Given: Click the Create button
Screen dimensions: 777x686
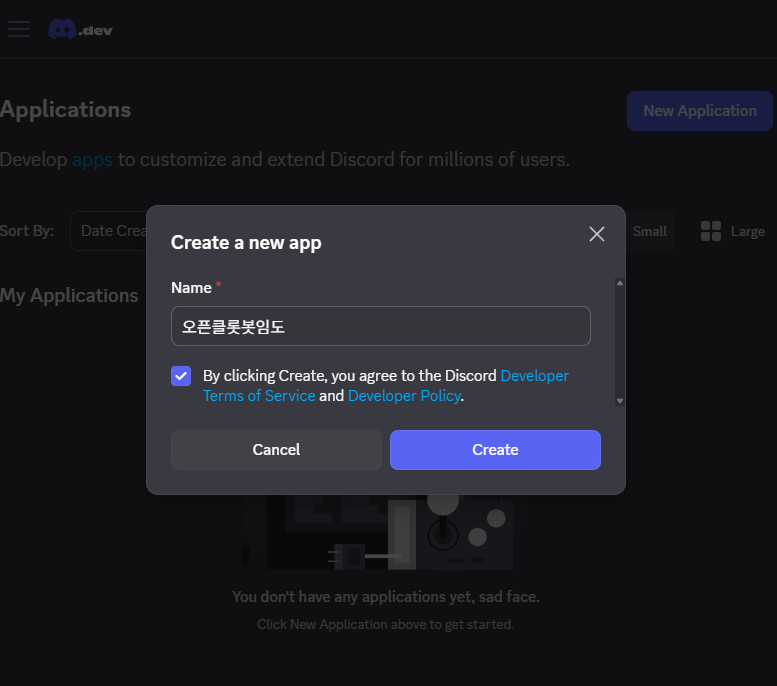Looking at the screenshot, I should (495, 450).
